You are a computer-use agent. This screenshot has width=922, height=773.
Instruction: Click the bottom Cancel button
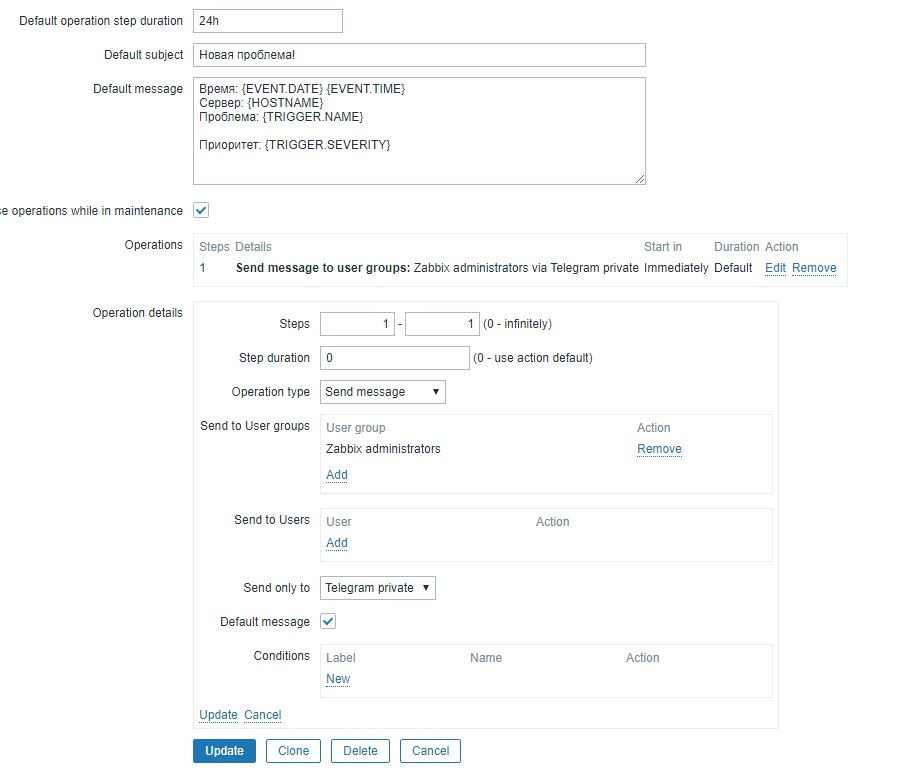tap(430, 751)
